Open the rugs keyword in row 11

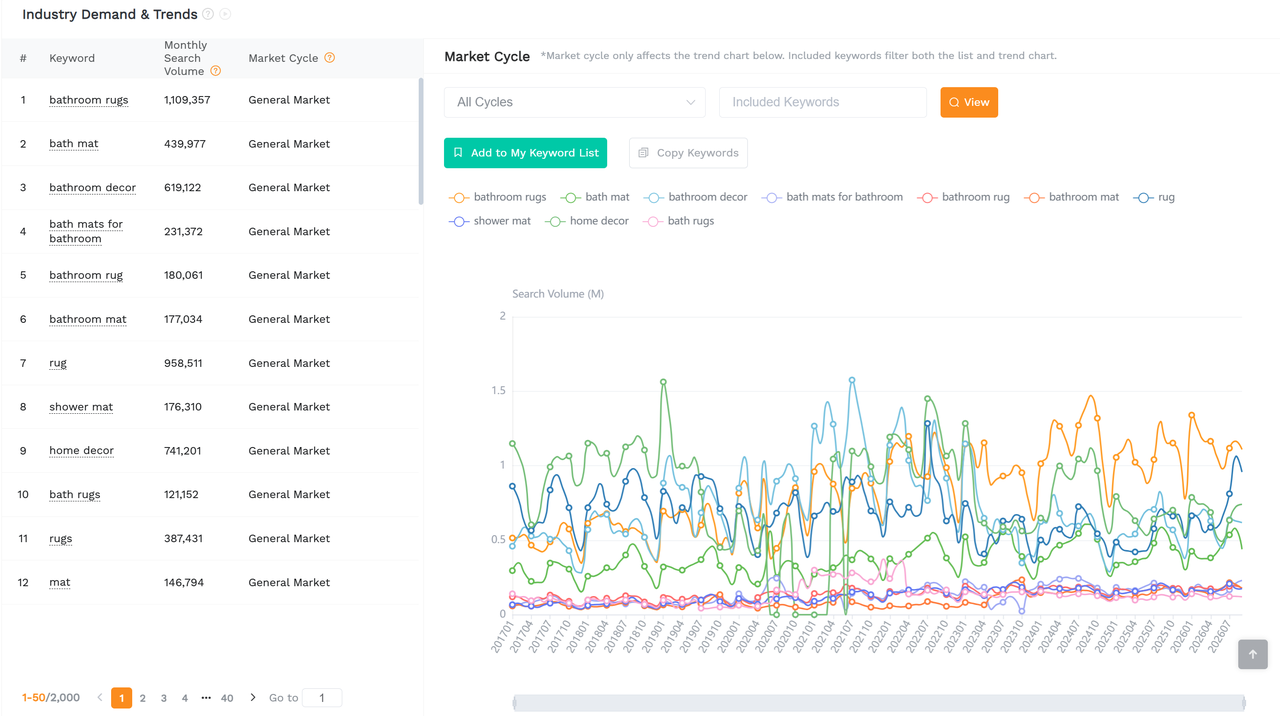point(61,539)
